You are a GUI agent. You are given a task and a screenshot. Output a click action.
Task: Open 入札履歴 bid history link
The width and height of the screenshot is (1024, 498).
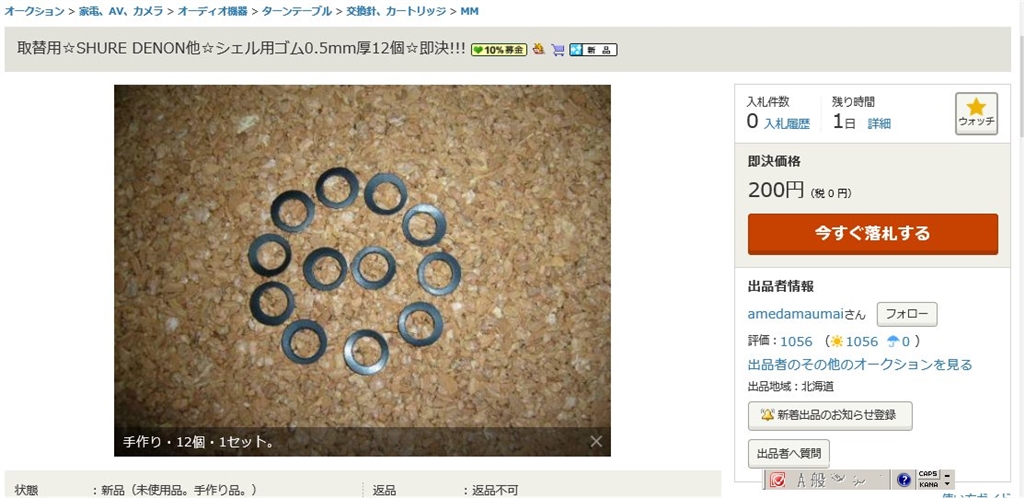click(x=787, y=123)
